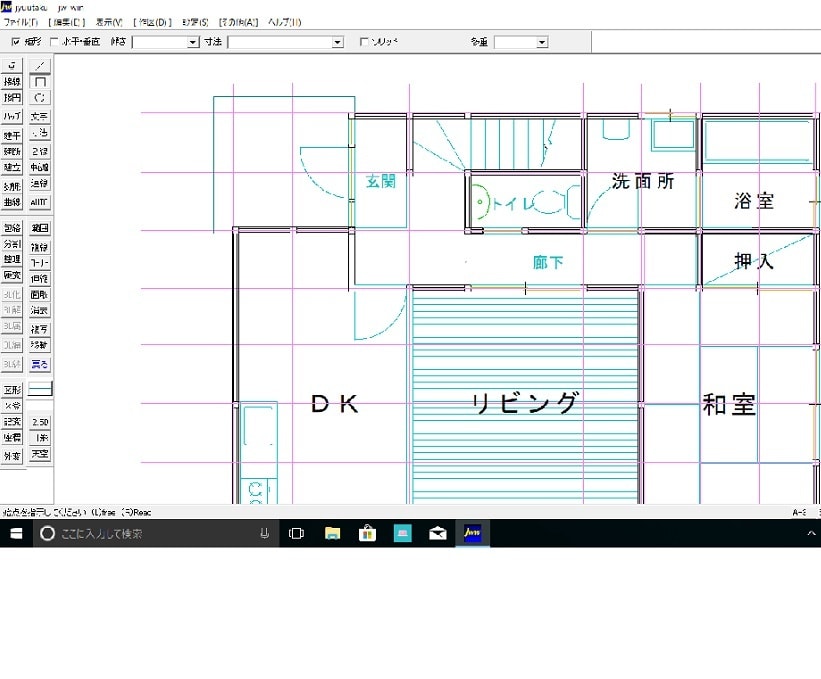The height and width of the screenshot is (679, 821).
Task: Activate the 接円 tangent circle tool
Action: point(12,98)
